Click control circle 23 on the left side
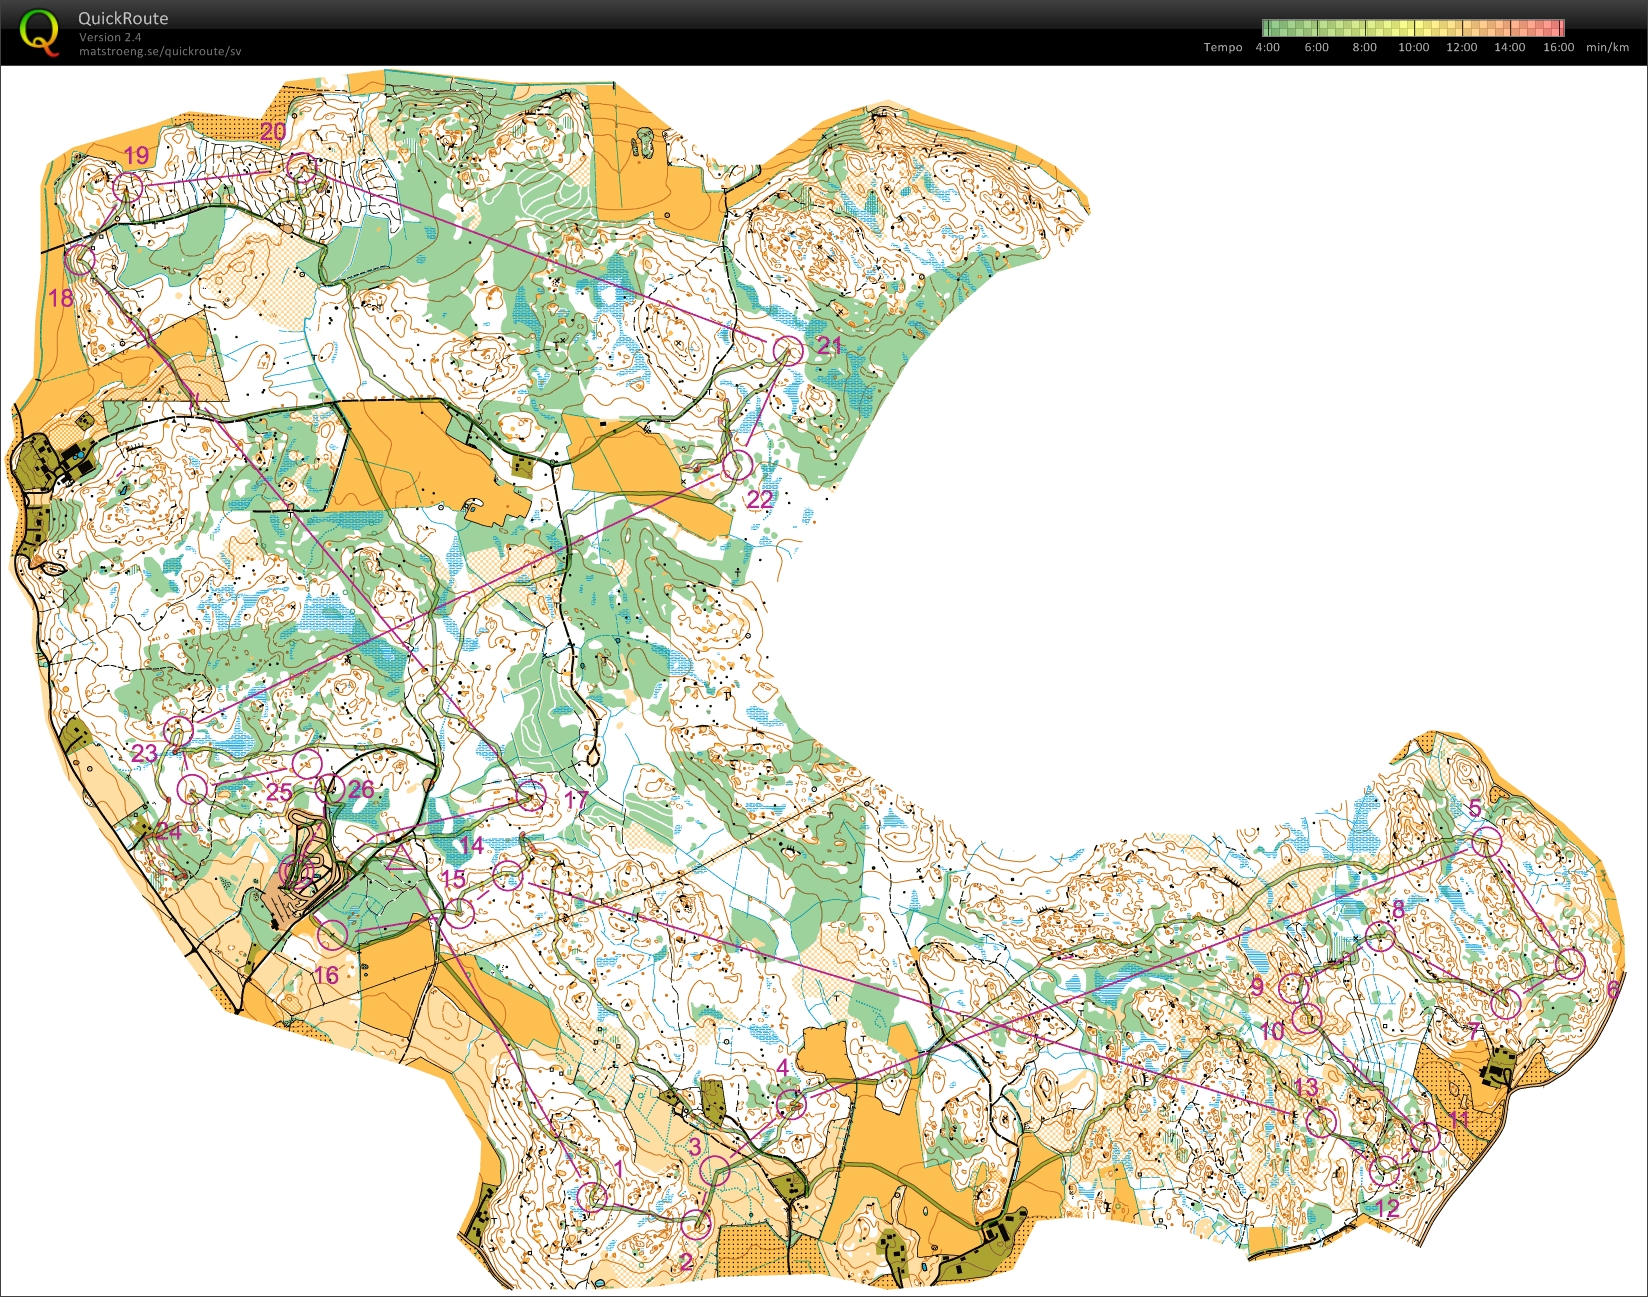The height and width of the screenshot is (1297, 1648). click(180, 733)
